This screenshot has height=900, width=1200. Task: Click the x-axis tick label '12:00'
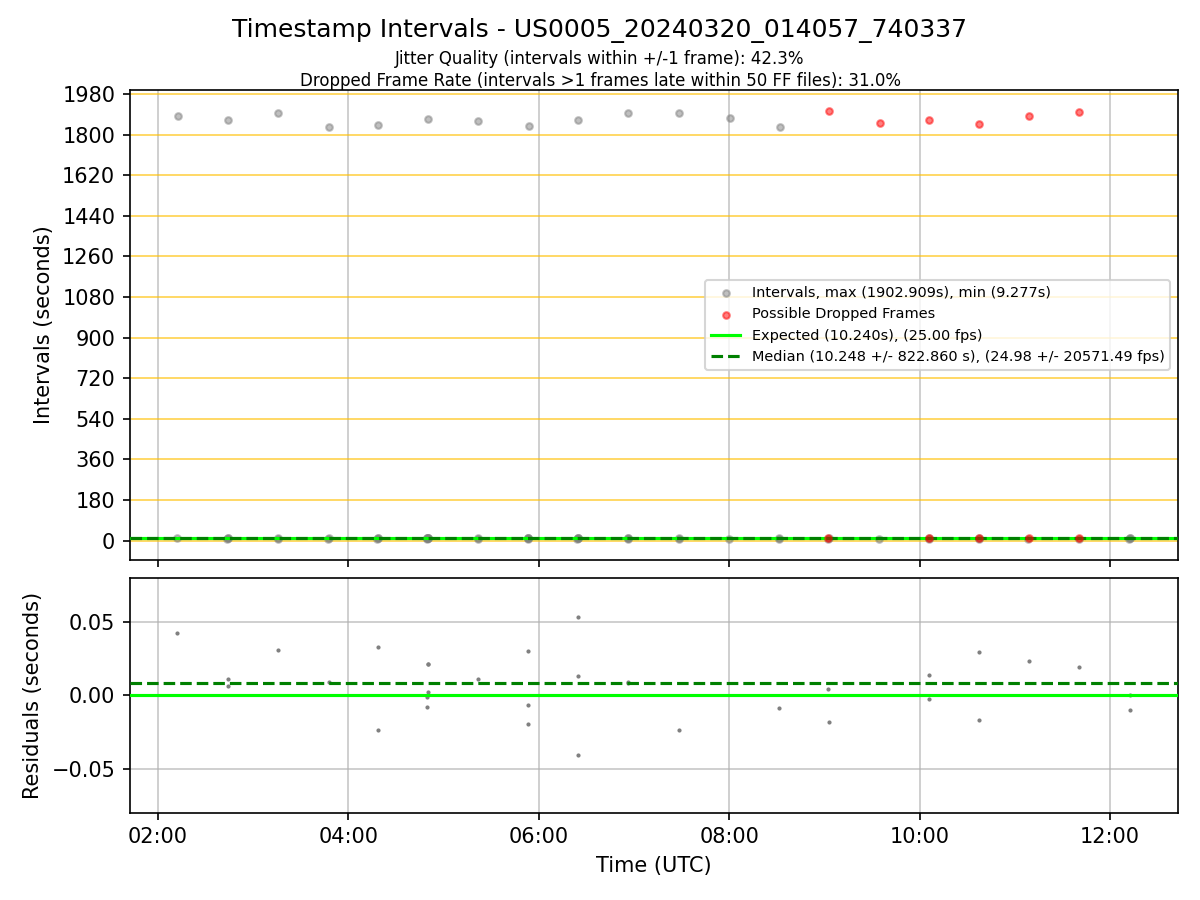[x=1110, y=835]
